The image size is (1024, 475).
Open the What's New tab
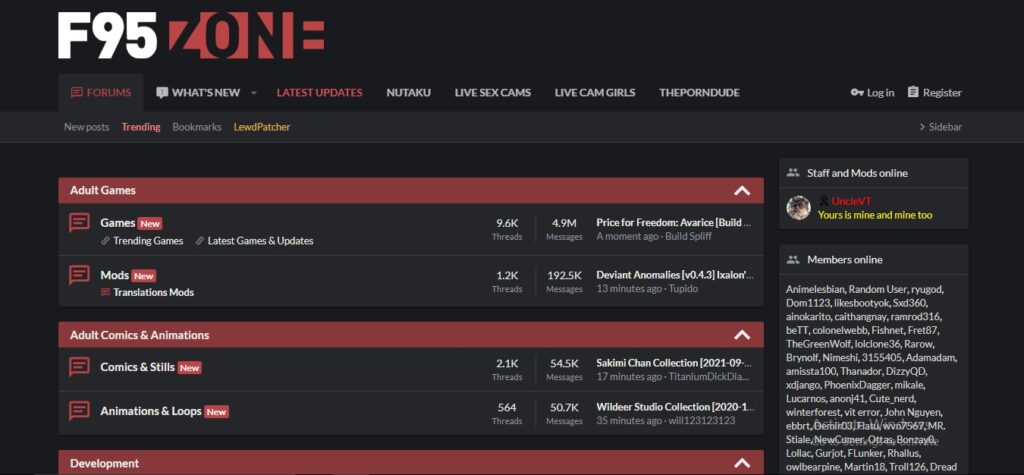pos(198,93)
